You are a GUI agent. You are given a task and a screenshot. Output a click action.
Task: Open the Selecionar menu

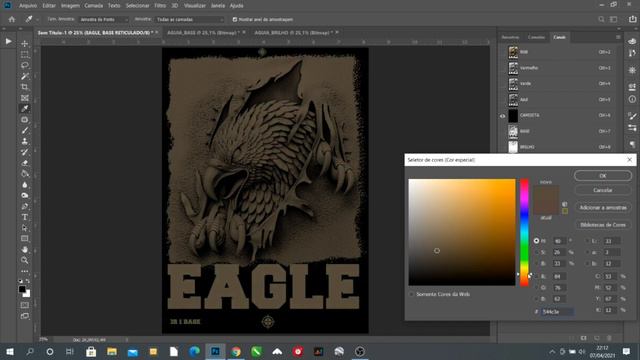click(137, 6)
